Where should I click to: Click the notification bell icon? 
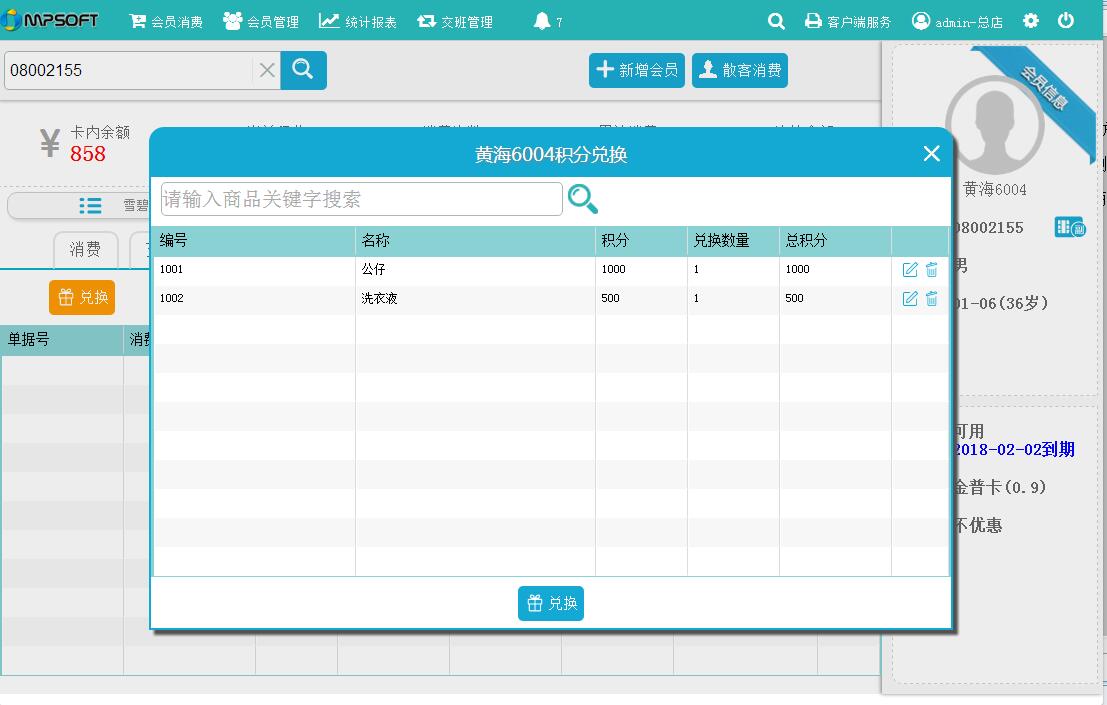(542, 21)
